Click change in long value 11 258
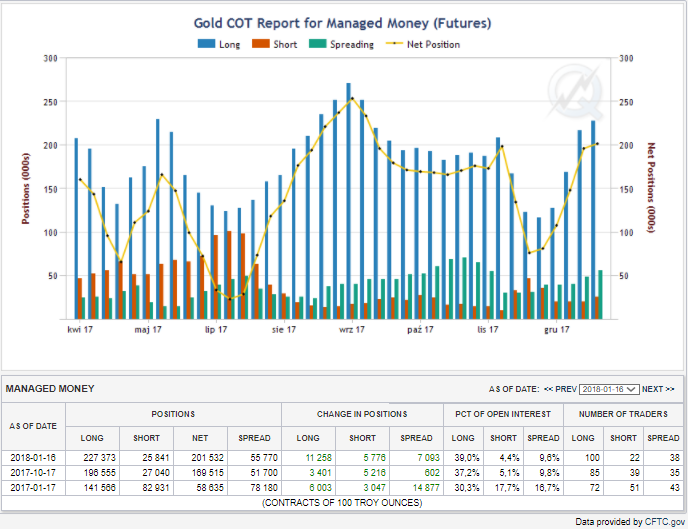Screen dimensions: 688x529 tap(319, 458)
